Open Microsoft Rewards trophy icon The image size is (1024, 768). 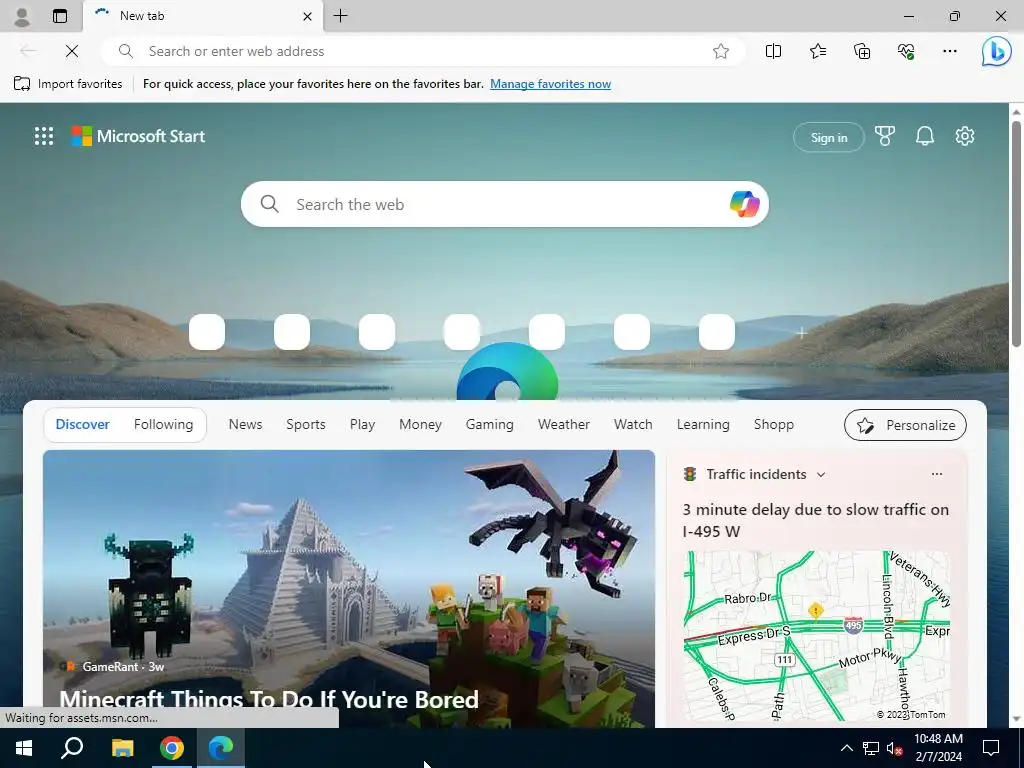point(885,136)
